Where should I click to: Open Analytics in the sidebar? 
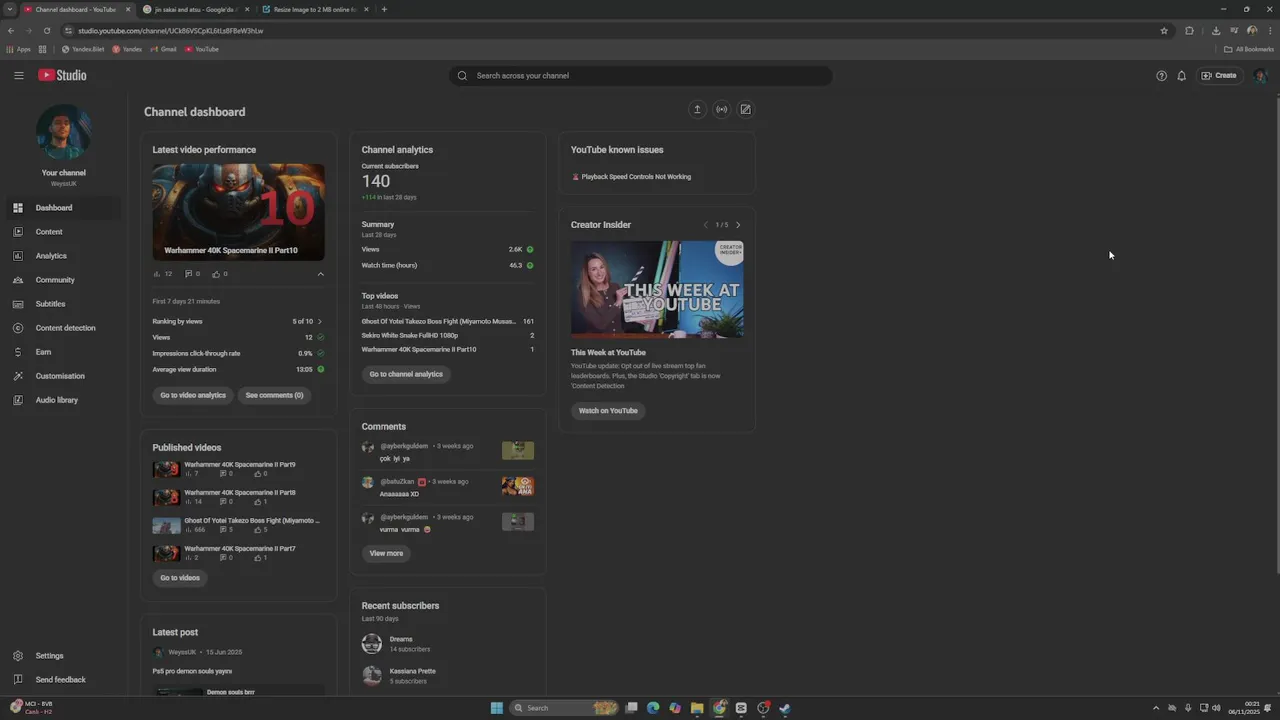point(62,256)
